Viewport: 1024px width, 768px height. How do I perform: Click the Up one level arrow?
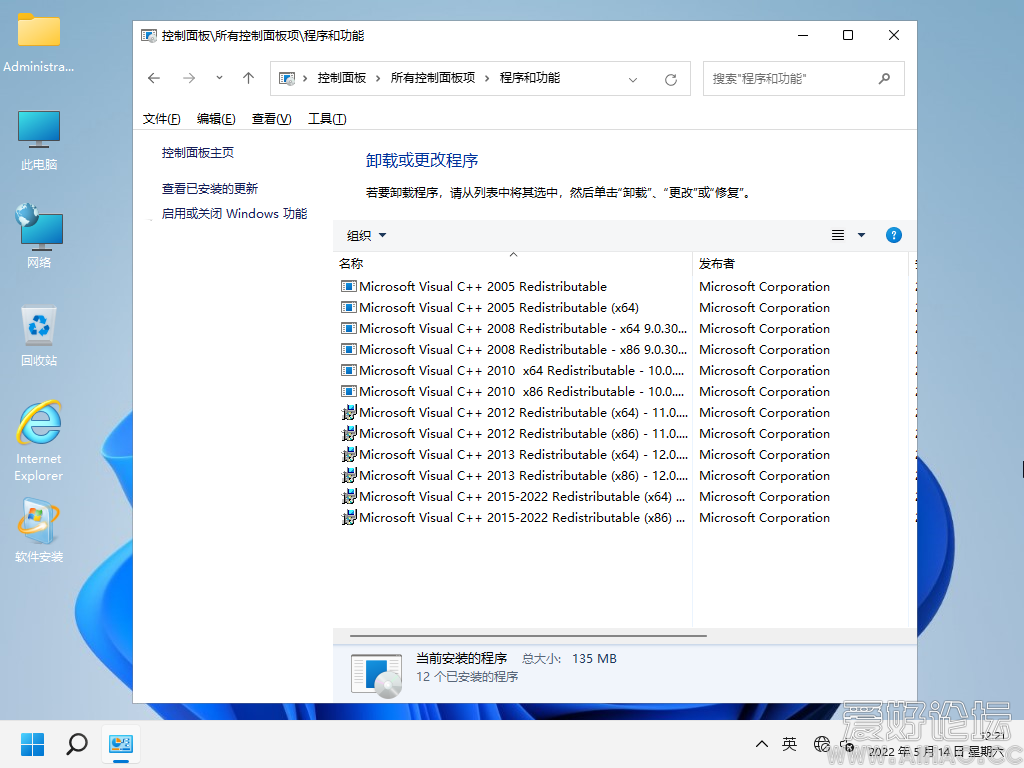(249, 78)
